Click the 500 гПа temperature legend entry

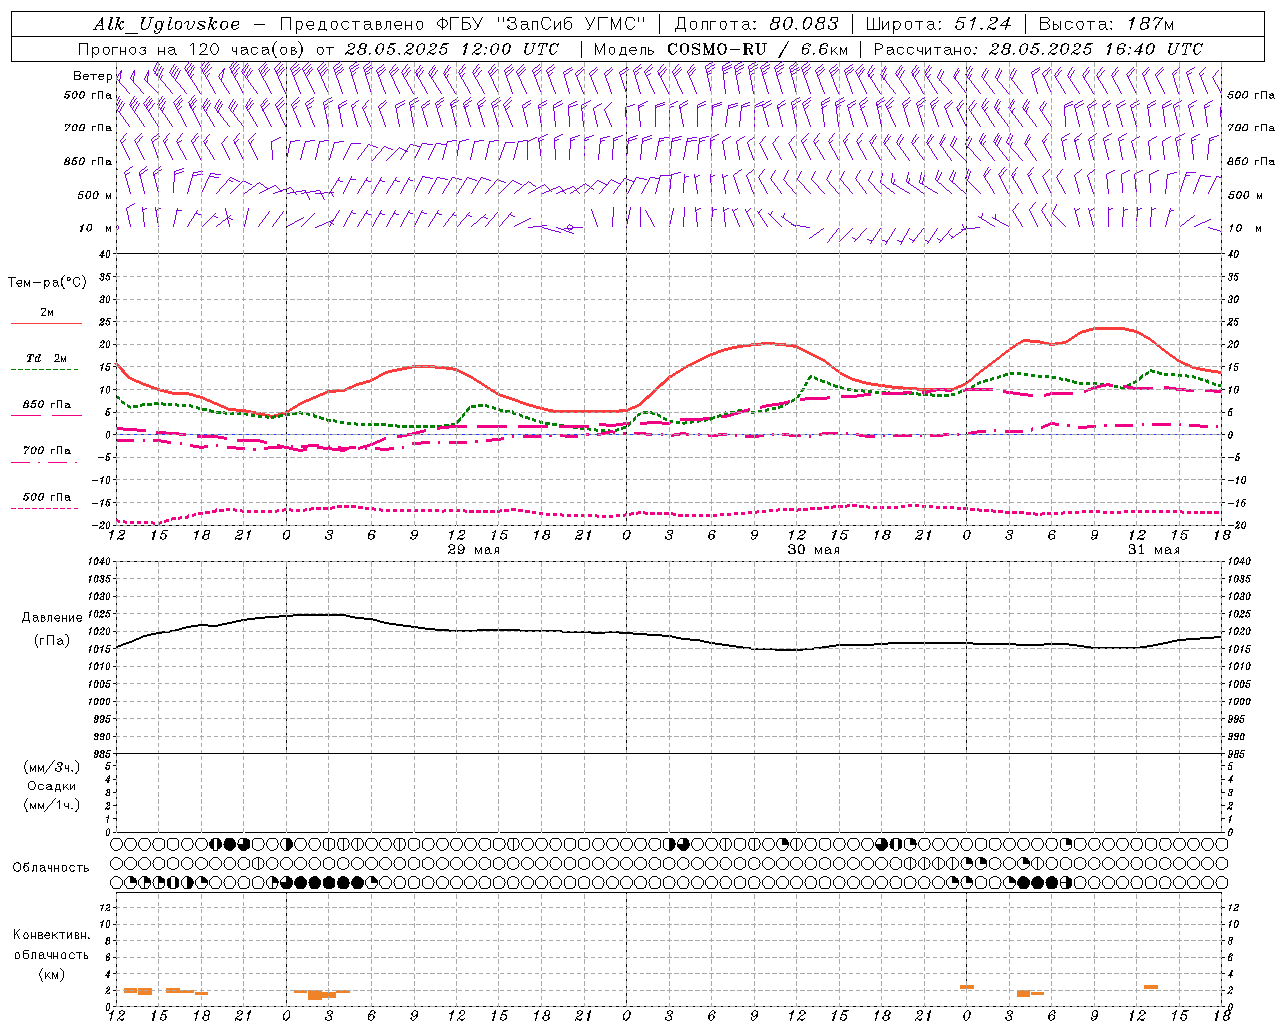[47, 497]
